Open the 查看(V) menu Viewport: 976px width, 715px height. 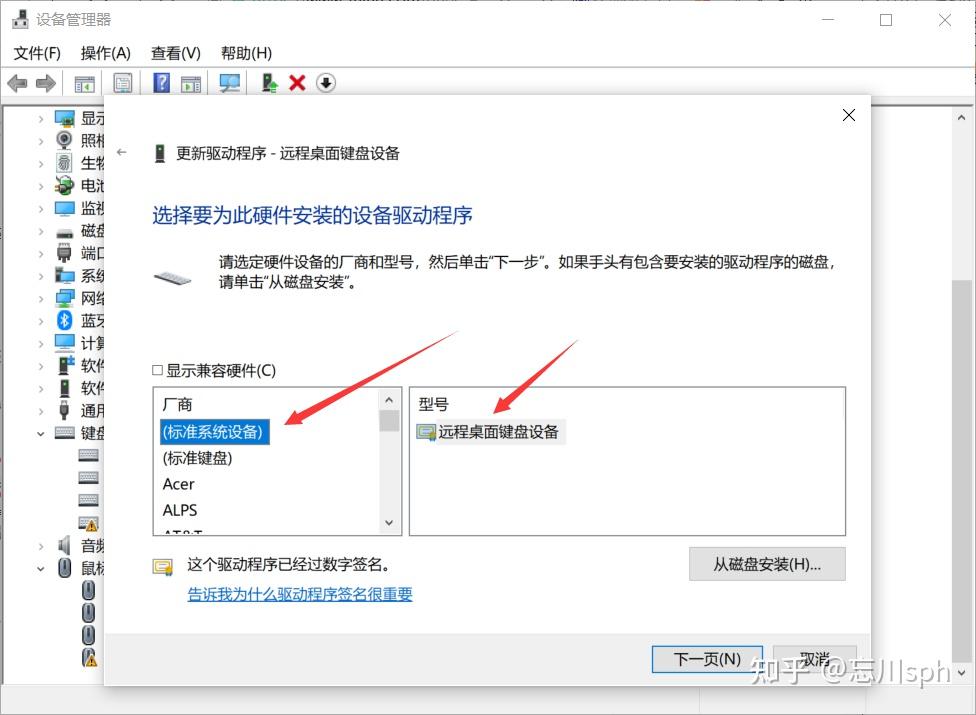pyautogui.click(x=175, y=53)
